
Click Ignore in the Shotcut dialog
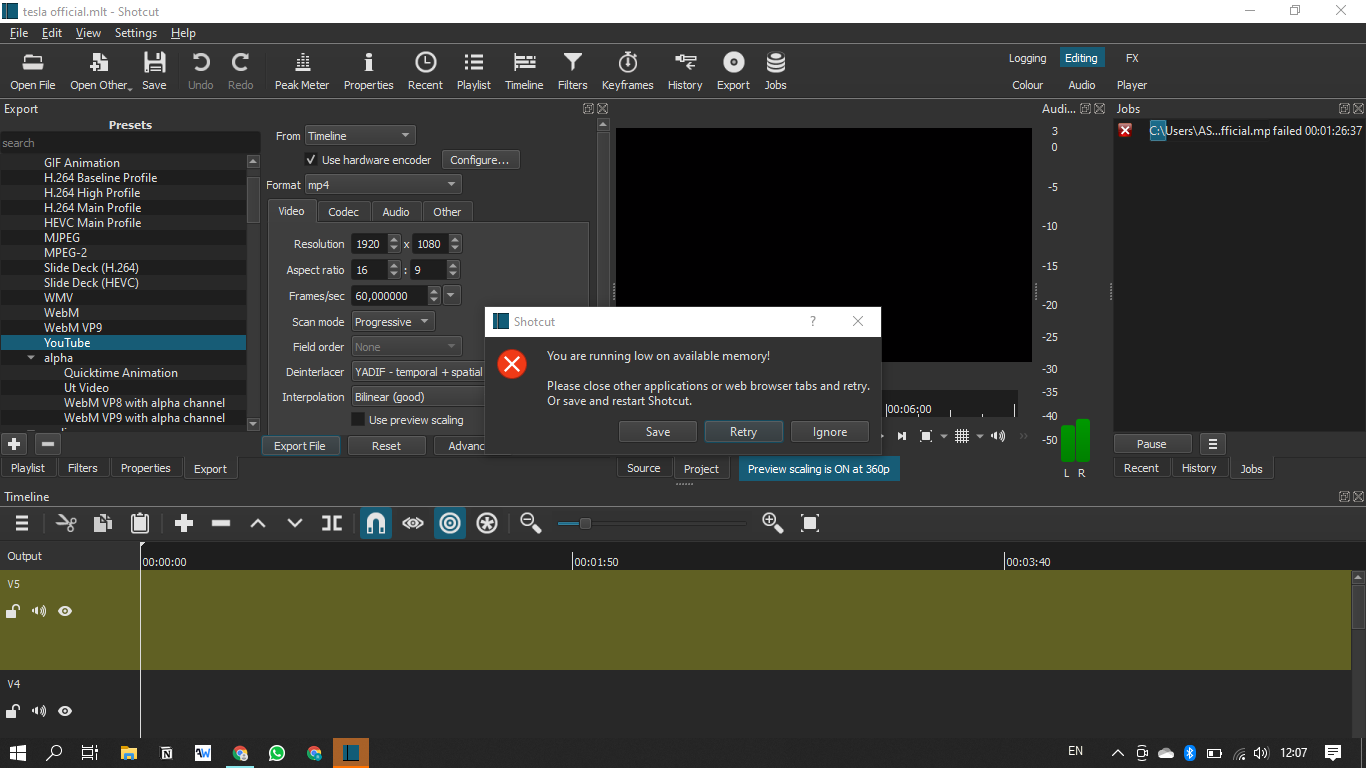pyautogui.click(x=830, y=432)
